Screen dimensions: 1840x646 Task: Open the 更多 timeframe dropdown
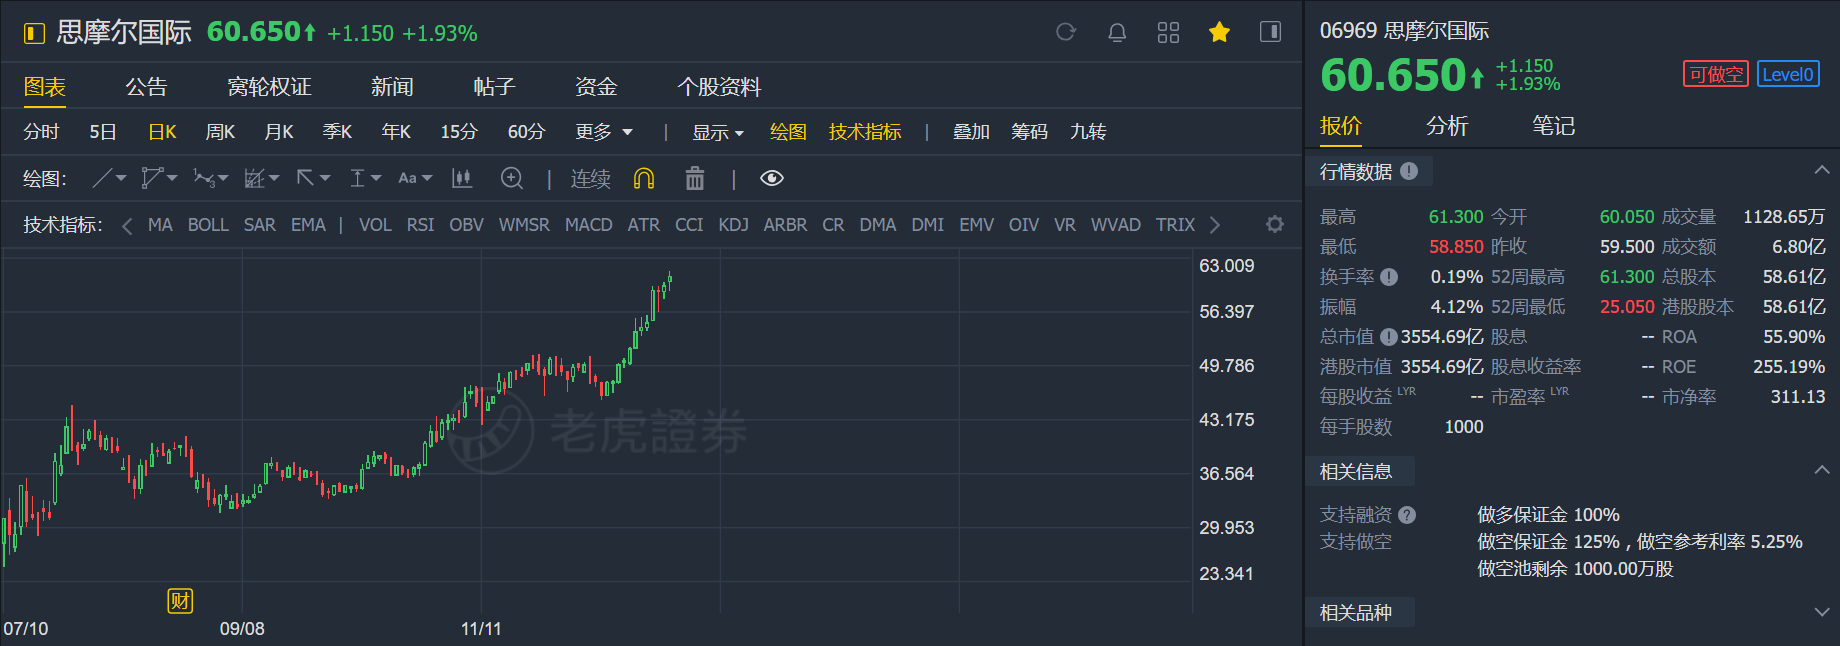click(604, 132)
